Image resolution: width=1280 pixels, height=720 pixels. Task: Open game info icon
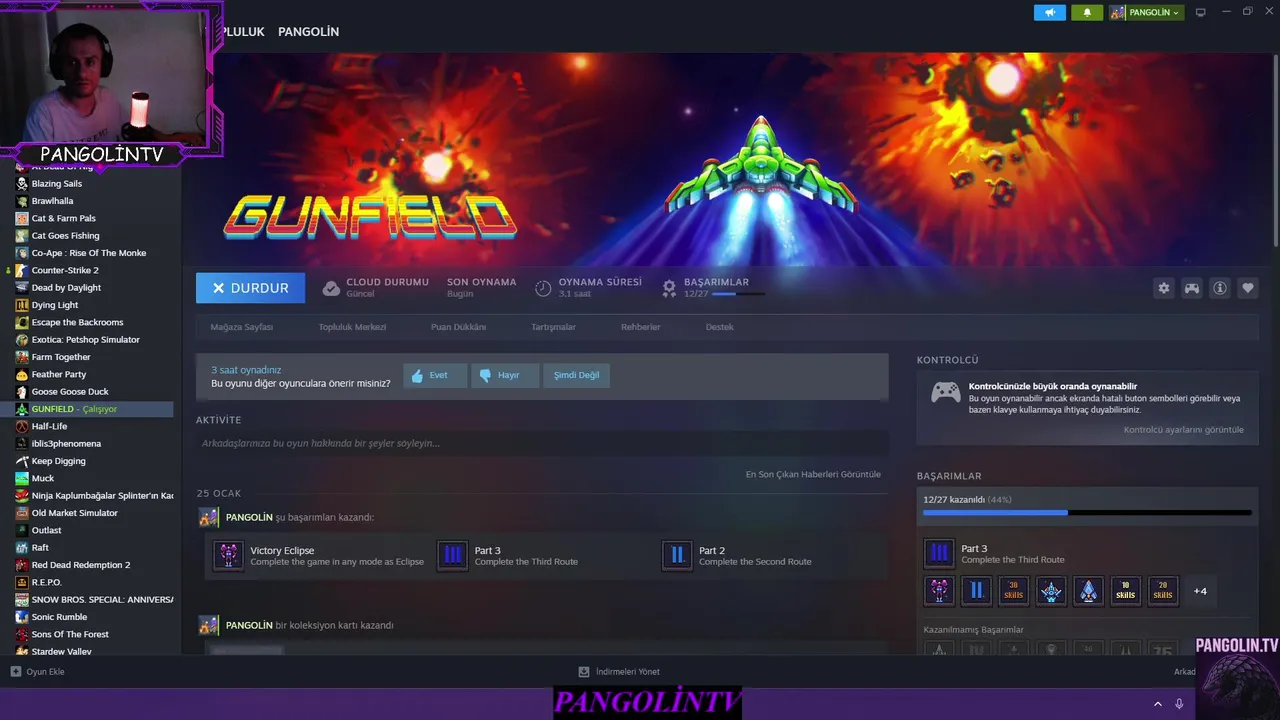[1220, 288]
